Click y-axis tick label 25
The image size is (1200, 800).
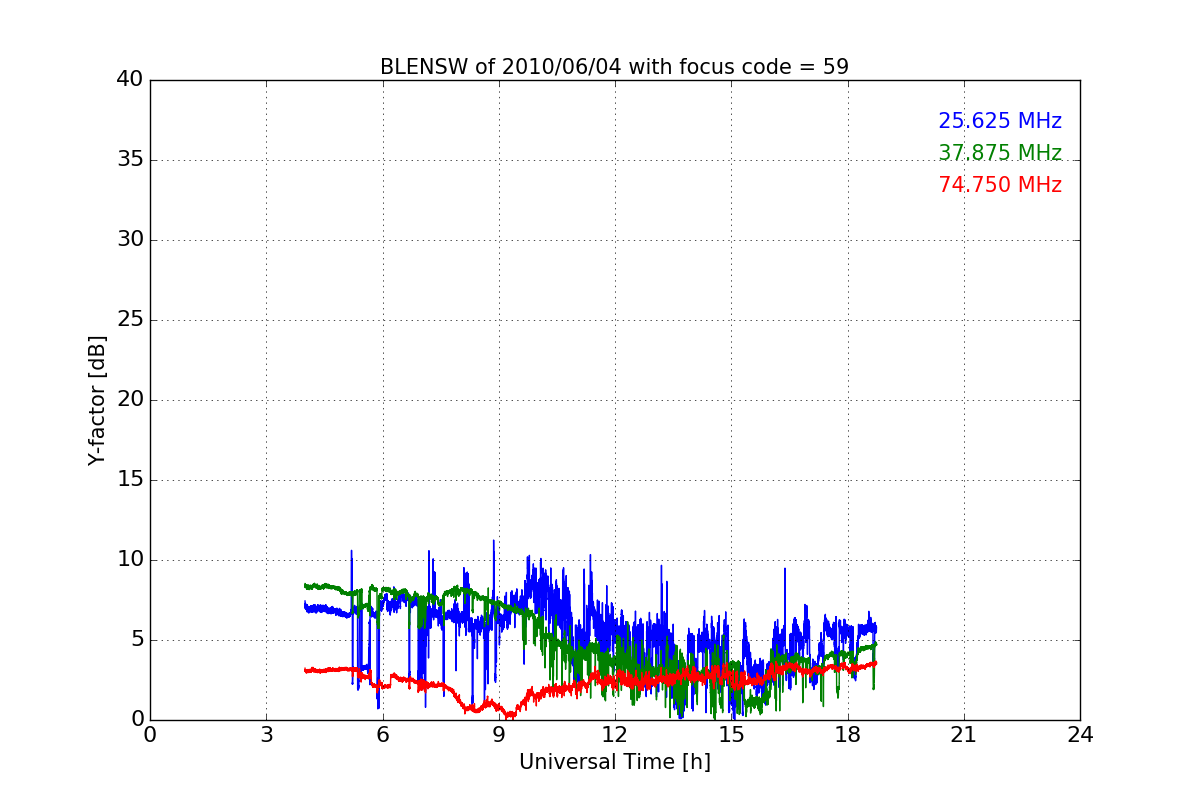pyautogui.click(x=130, y=320)
